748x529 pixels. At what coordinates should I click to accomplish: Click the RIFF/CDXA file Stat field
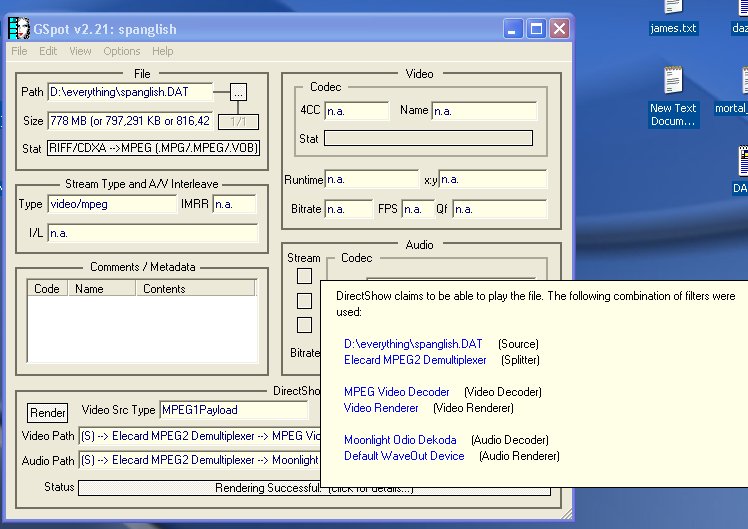click(154, 148)
